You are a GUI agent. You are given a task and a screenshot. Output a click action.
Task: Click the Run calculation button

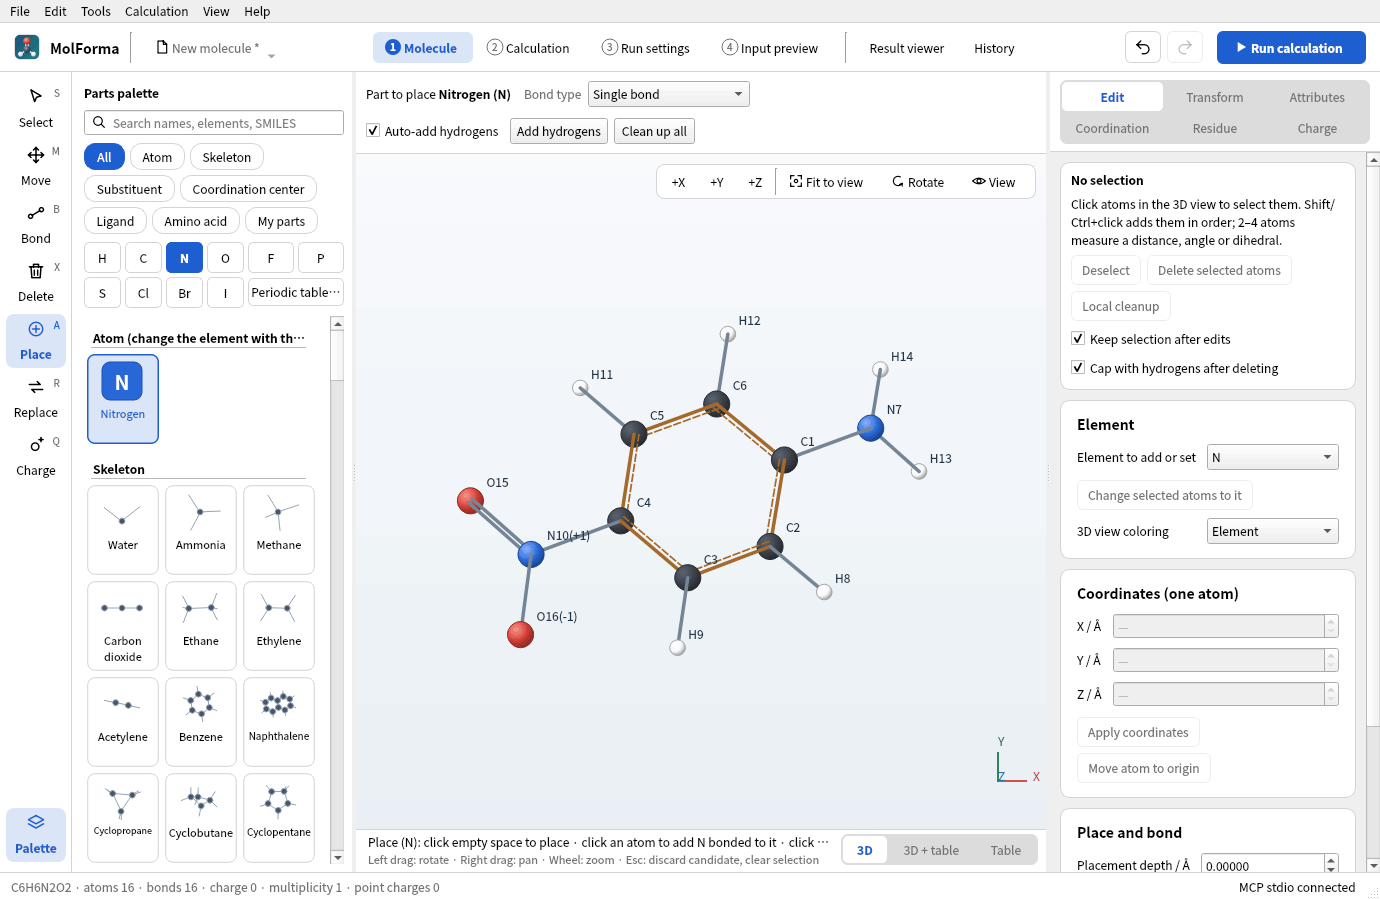click(1291, 48)
